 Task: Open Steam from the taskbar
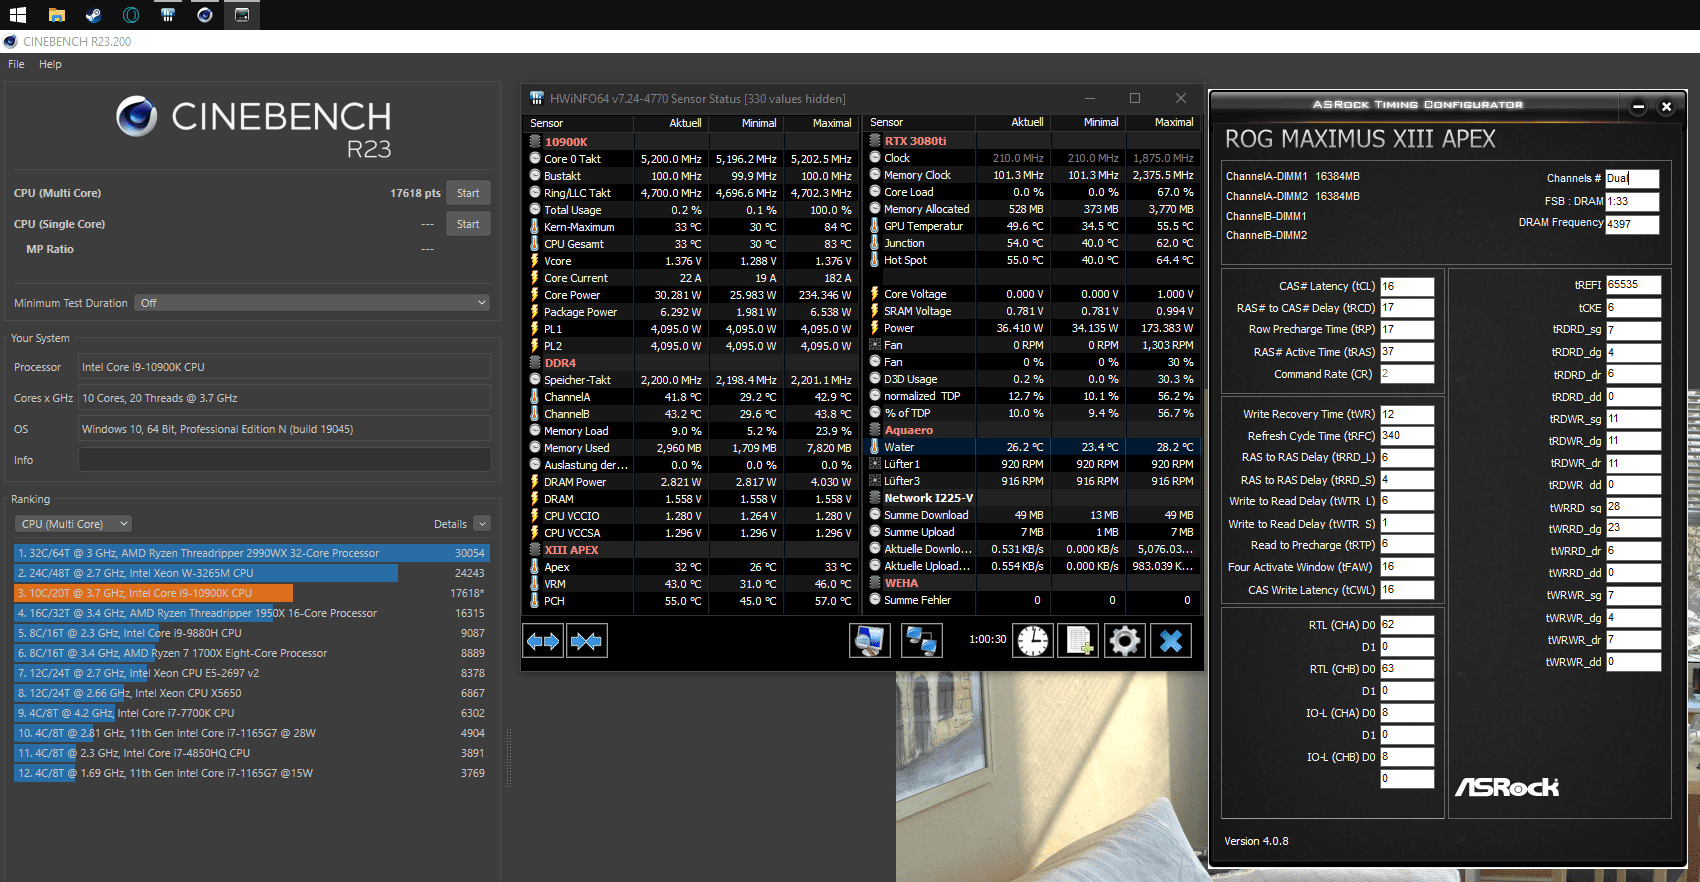click(x=94, y=15)
